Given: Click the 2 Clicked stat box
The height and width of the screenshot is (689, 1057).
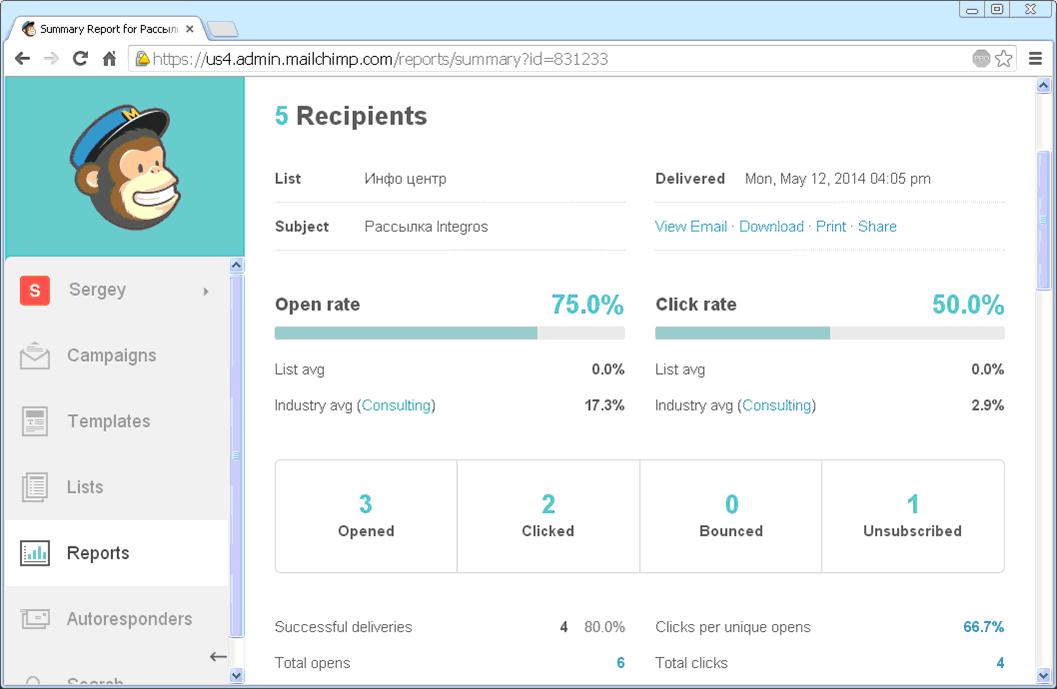Looking at the screenshot, I should [x=548, y=516].
